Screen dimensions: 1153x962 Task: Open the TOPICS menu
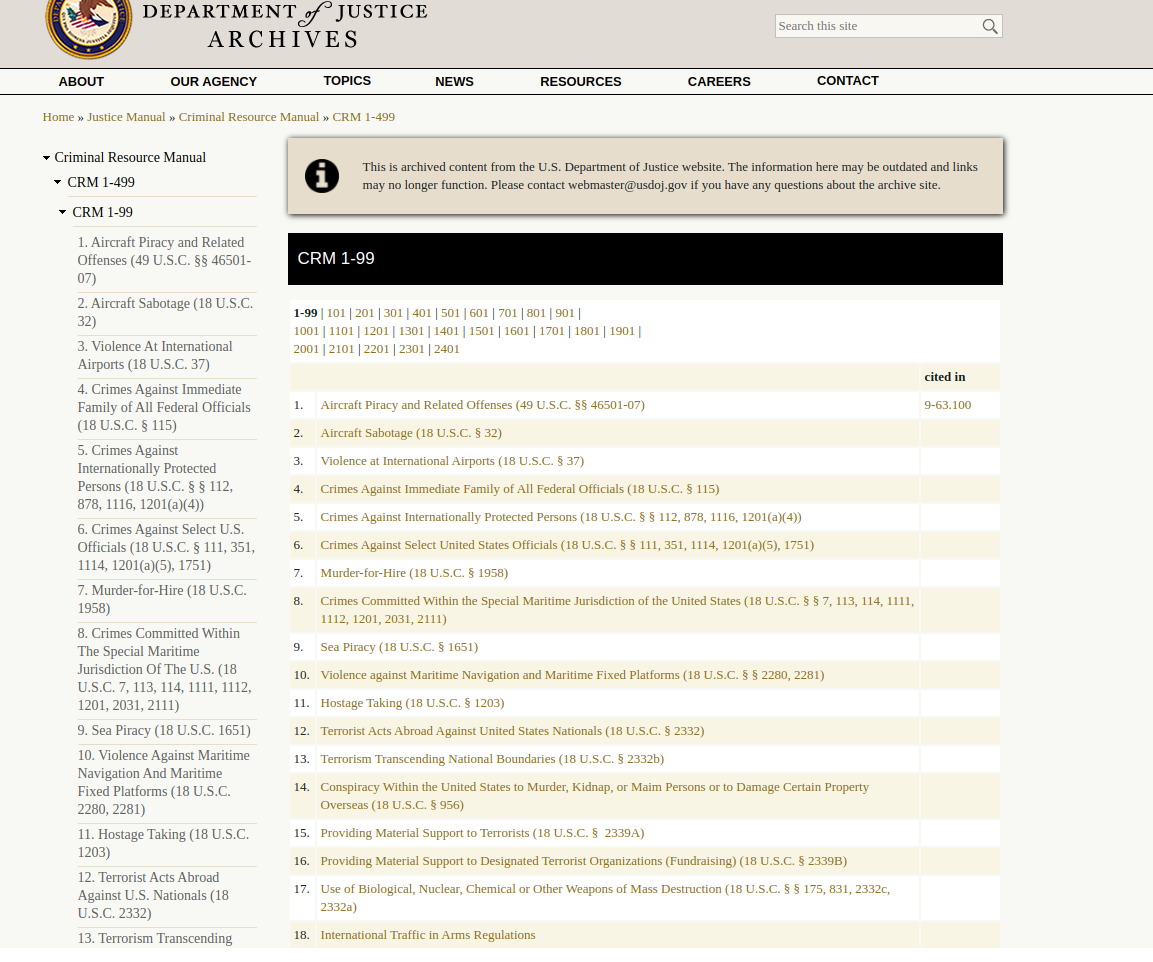[347, 81]
